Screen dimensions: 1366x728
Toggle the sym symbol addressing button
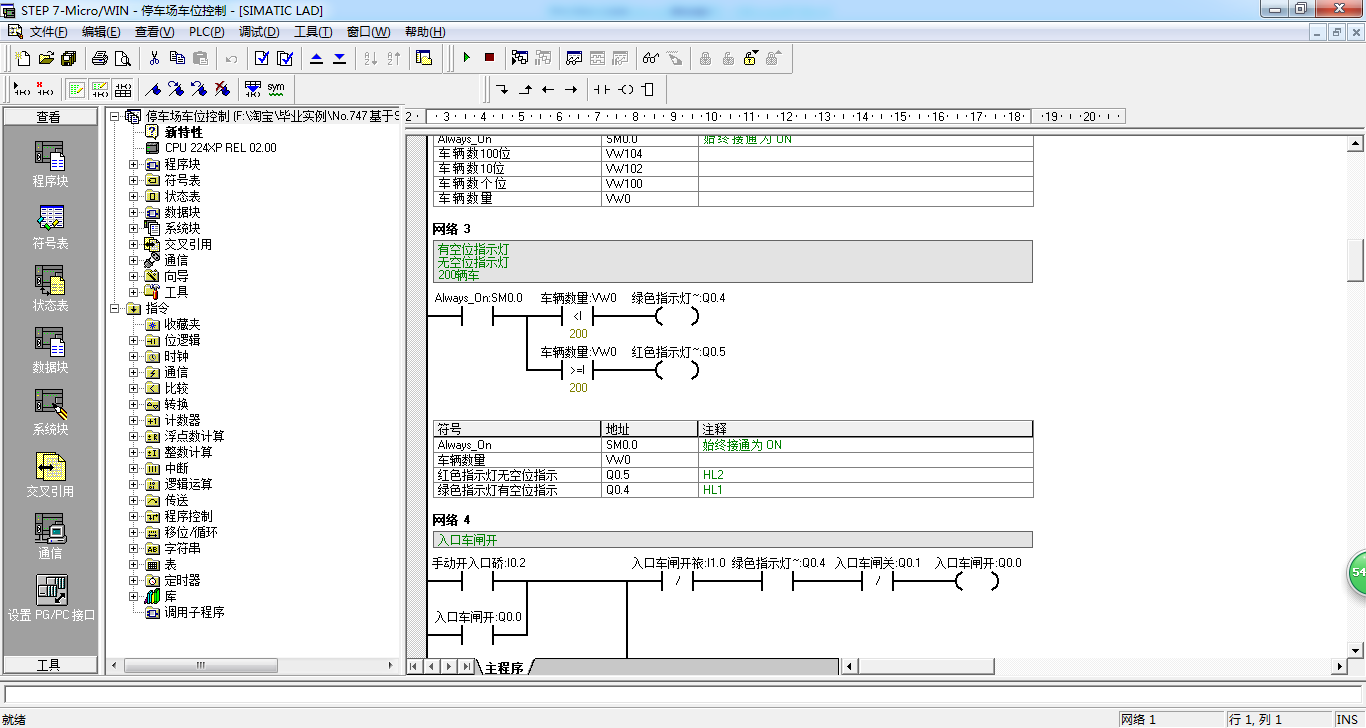click(x=276, y=89)
